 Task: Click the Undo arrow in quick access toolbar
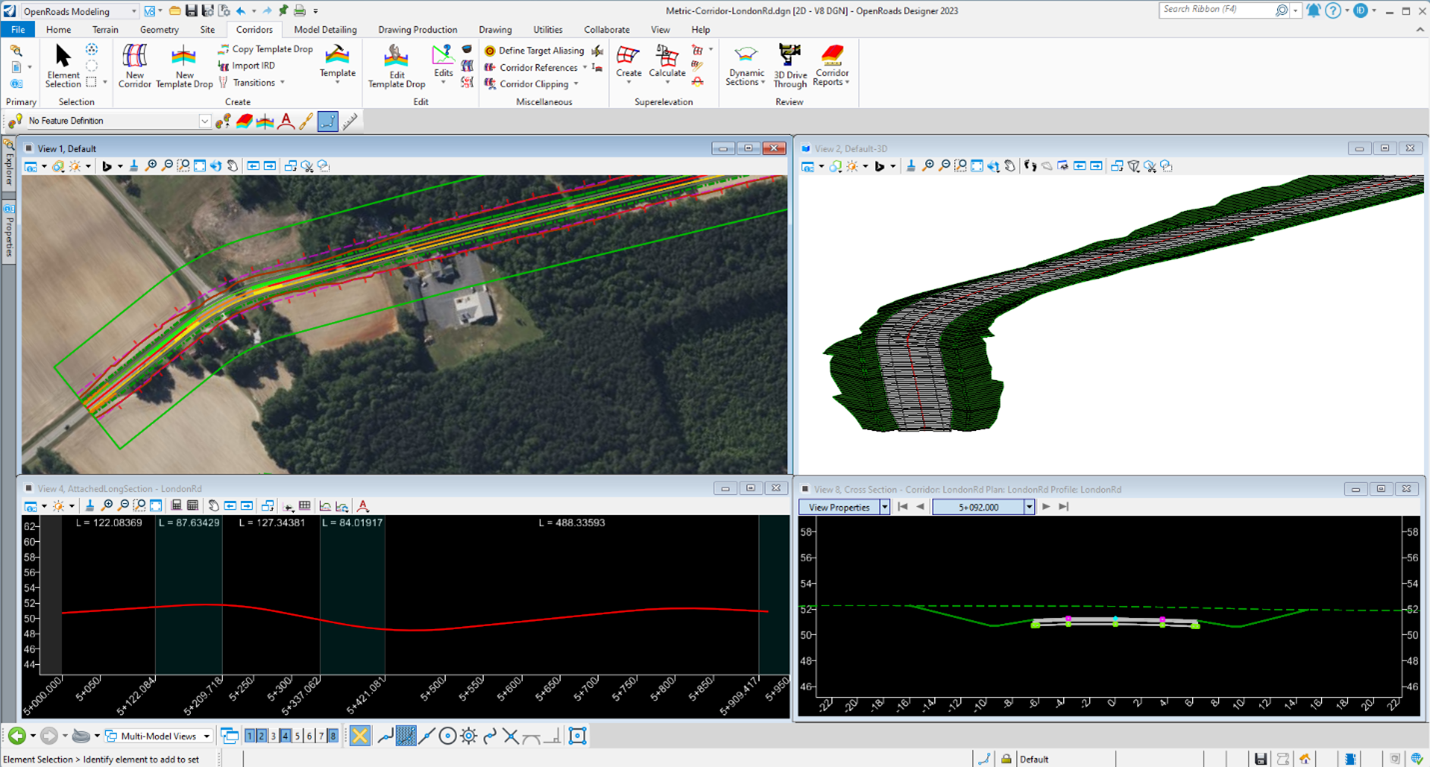coord(241,11)
